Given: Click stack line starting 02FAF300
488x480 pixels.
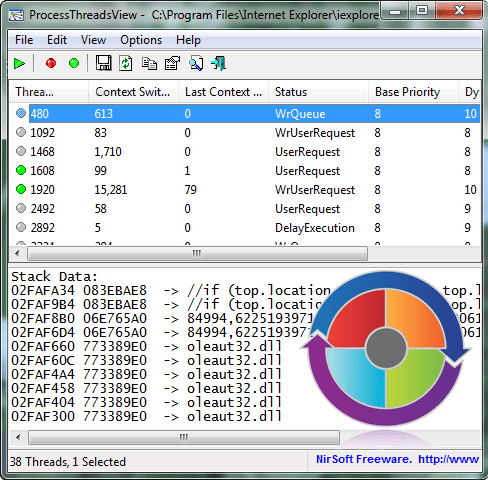Looking at the screenshot, I should [x=147, y=417].
